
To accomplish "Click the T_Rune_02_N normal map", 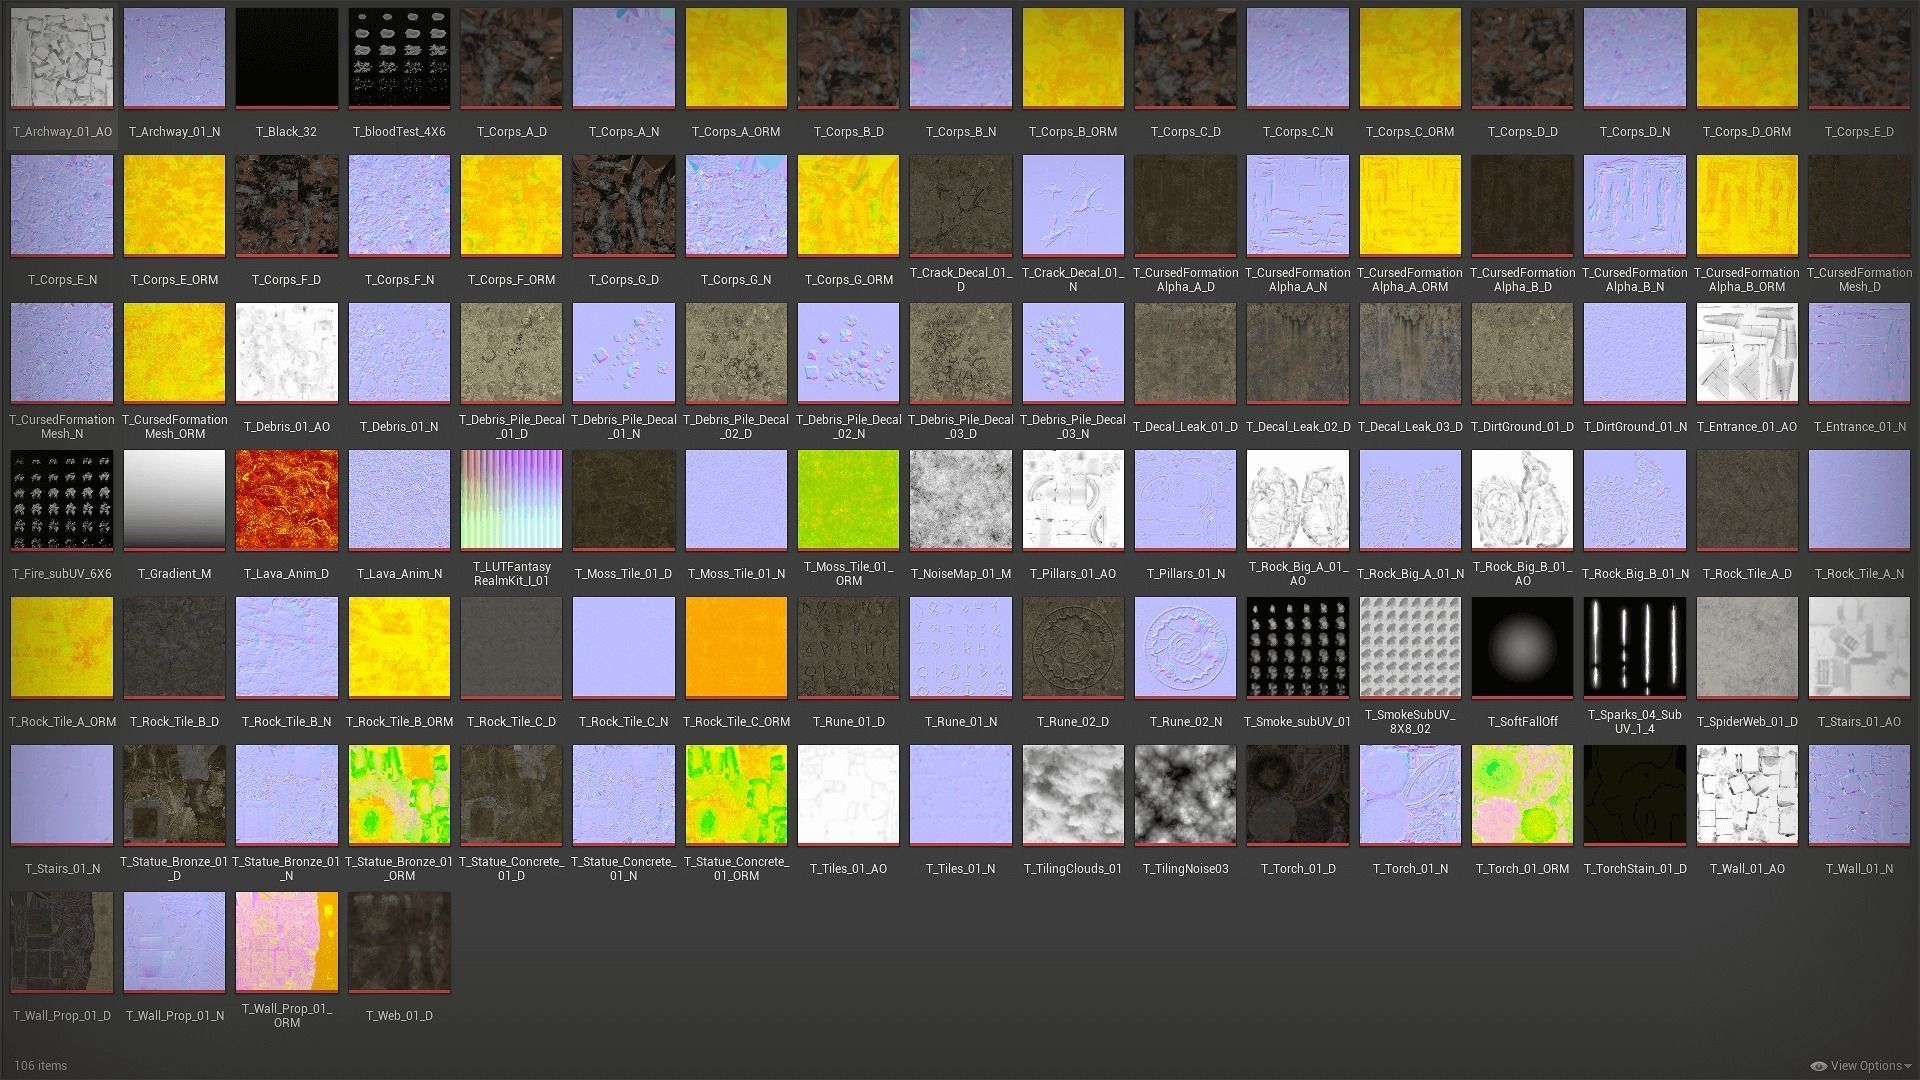I will (1185, 647).
